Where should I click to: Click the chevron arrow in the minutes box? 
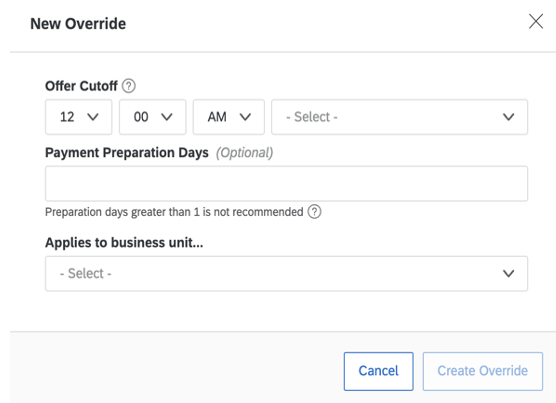coord(167,117)
